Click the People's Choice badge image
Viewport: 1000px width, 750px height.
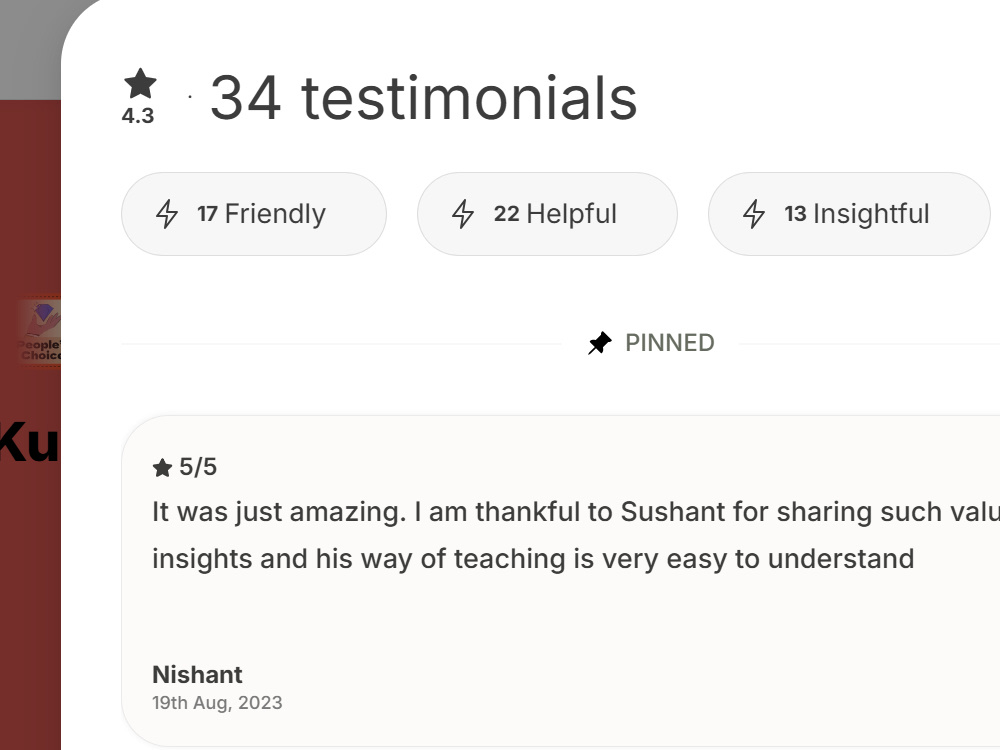40,332
